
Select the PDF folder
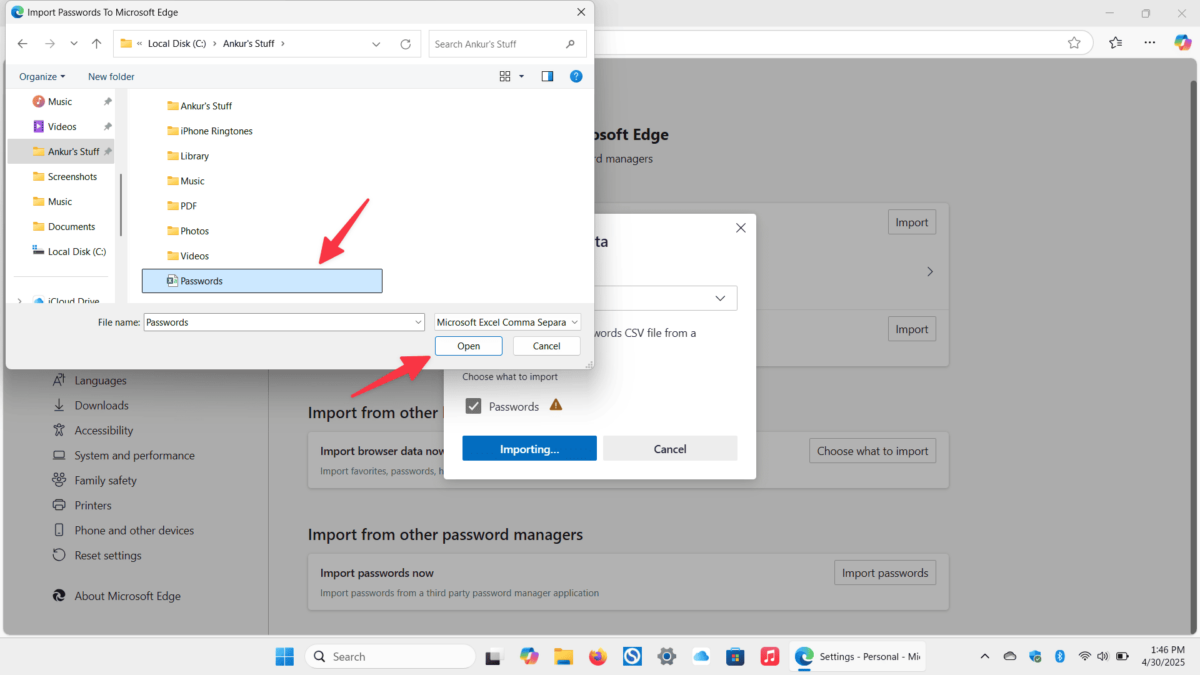point(182,206)
